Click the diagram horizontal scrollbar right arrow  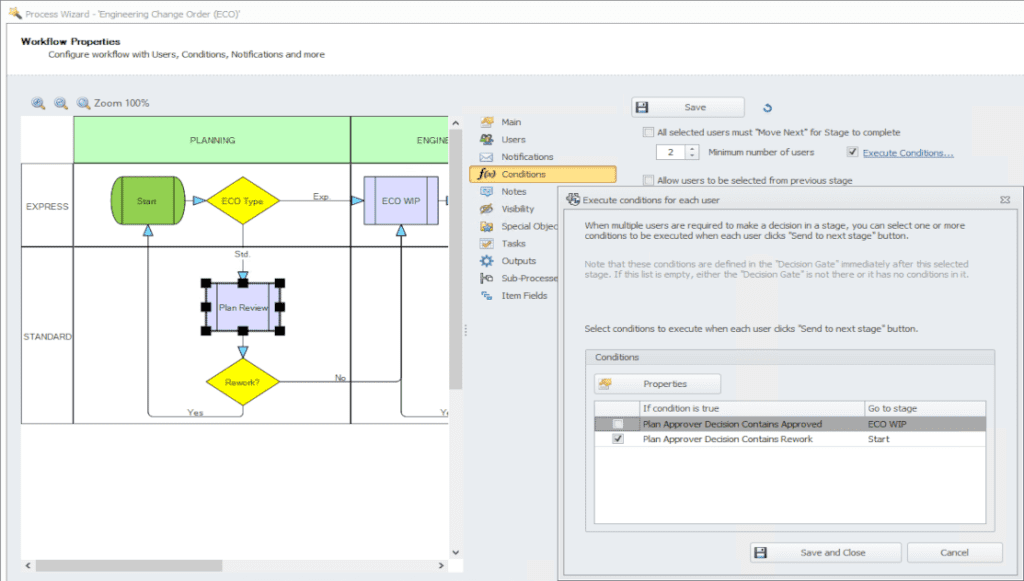tap(441, 565)
